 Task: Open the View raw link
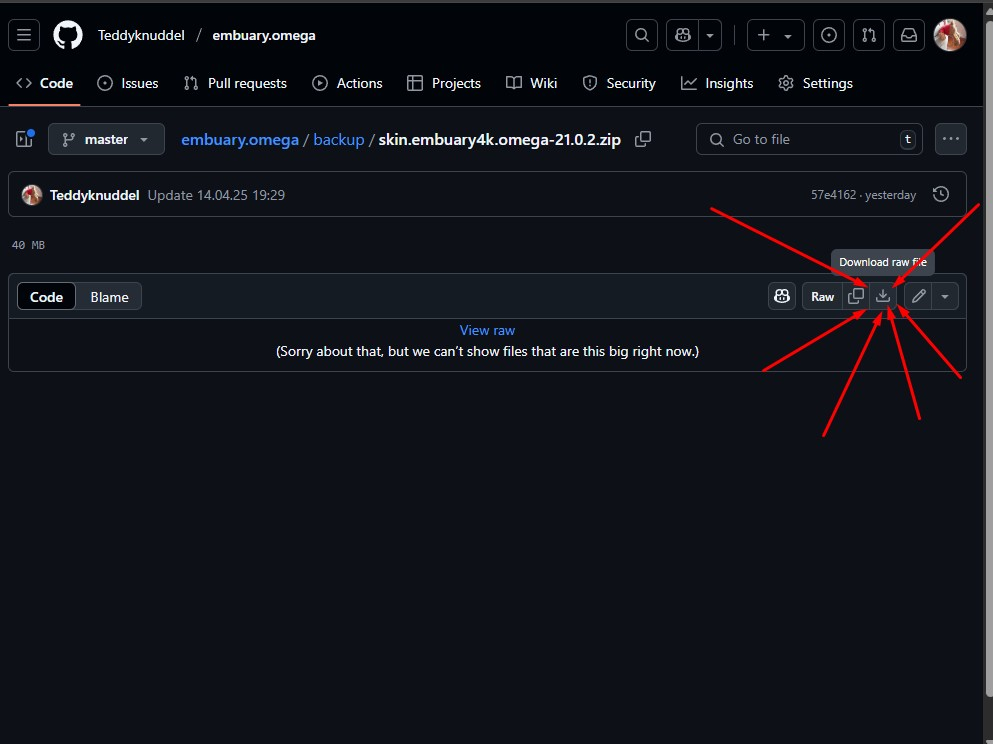pyautogui.click(x=487, y=330)
